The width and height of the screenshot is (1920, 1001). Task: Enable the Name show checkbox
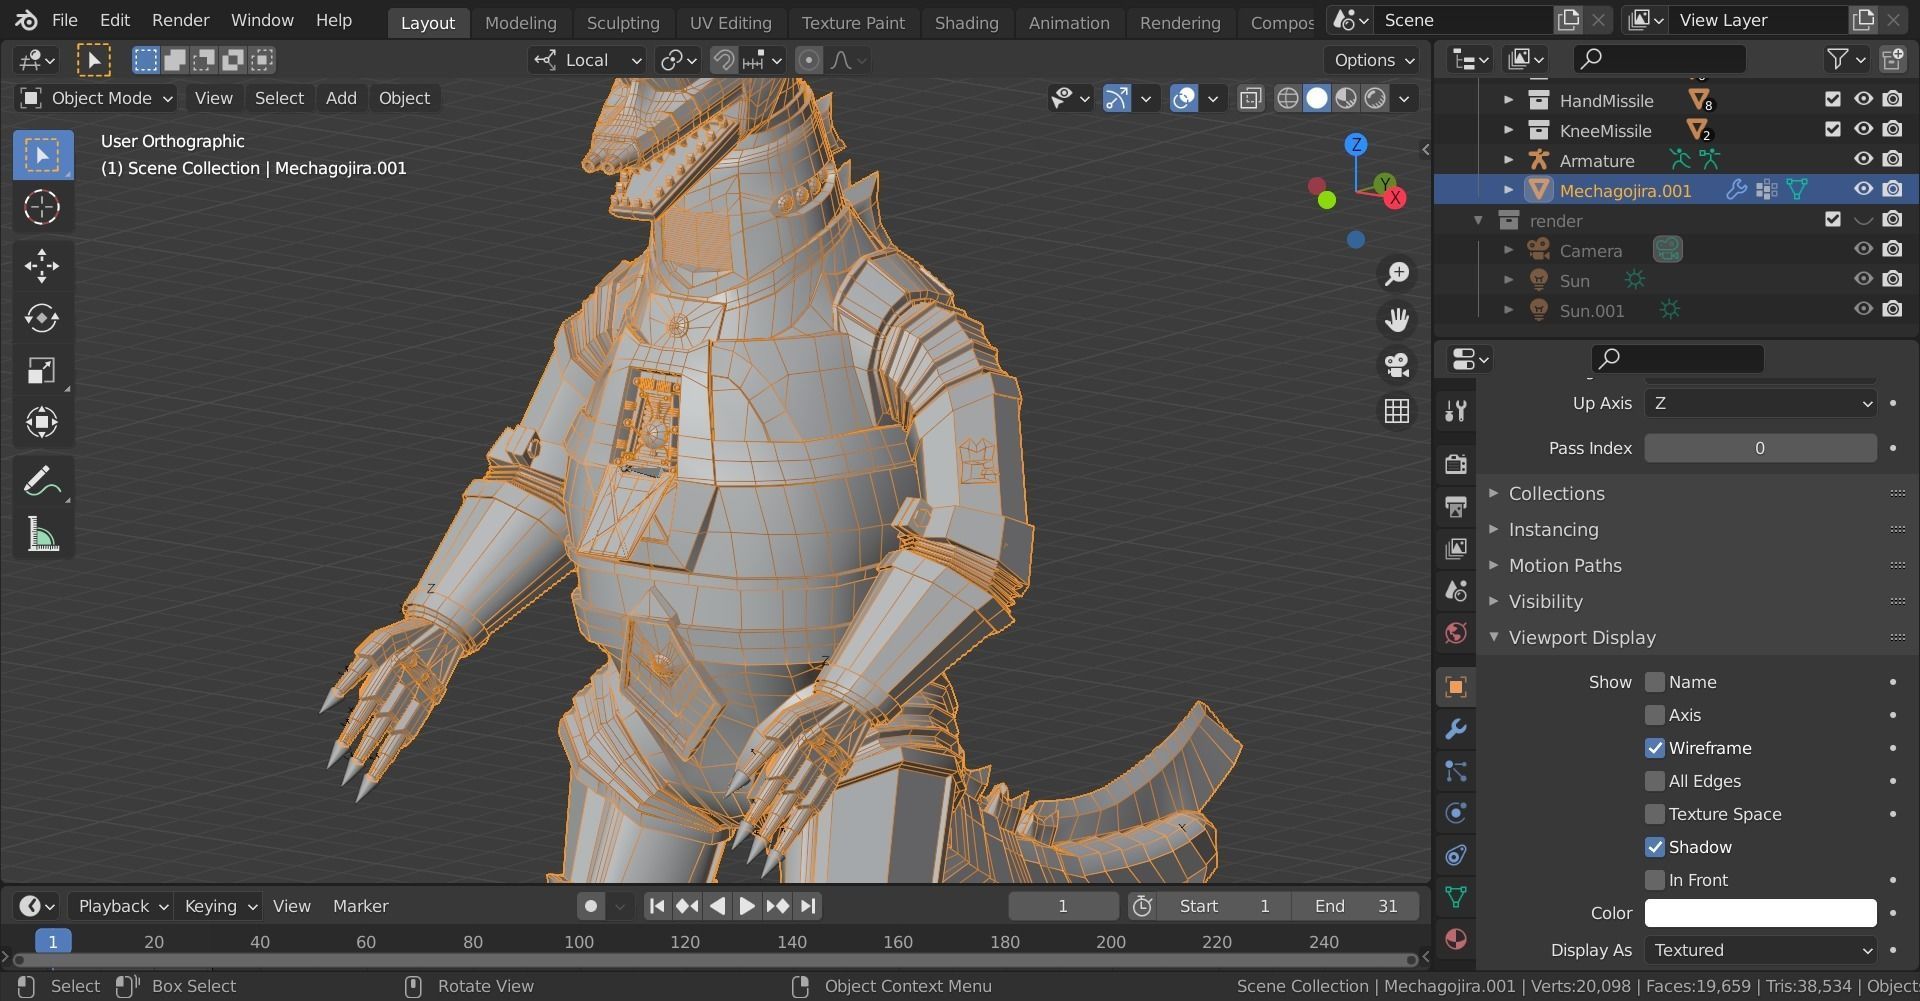click(x=1655, y=682)
